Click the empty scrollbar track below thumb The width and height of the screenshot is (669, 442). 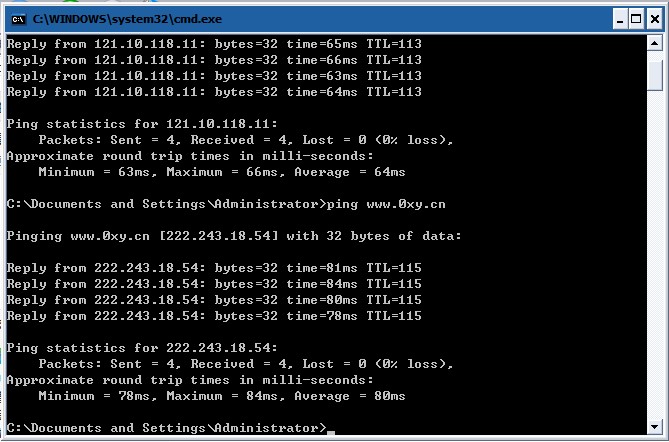(x=654, y=255)
